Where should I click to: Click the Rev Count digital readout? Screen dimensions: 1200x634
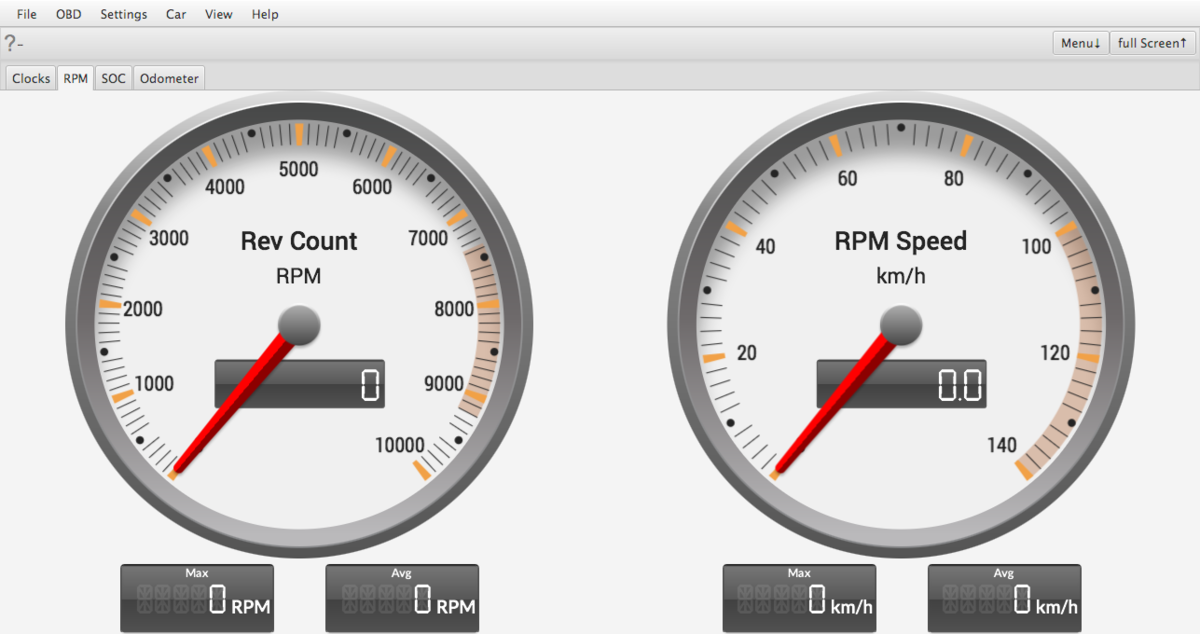click(300, 384)
